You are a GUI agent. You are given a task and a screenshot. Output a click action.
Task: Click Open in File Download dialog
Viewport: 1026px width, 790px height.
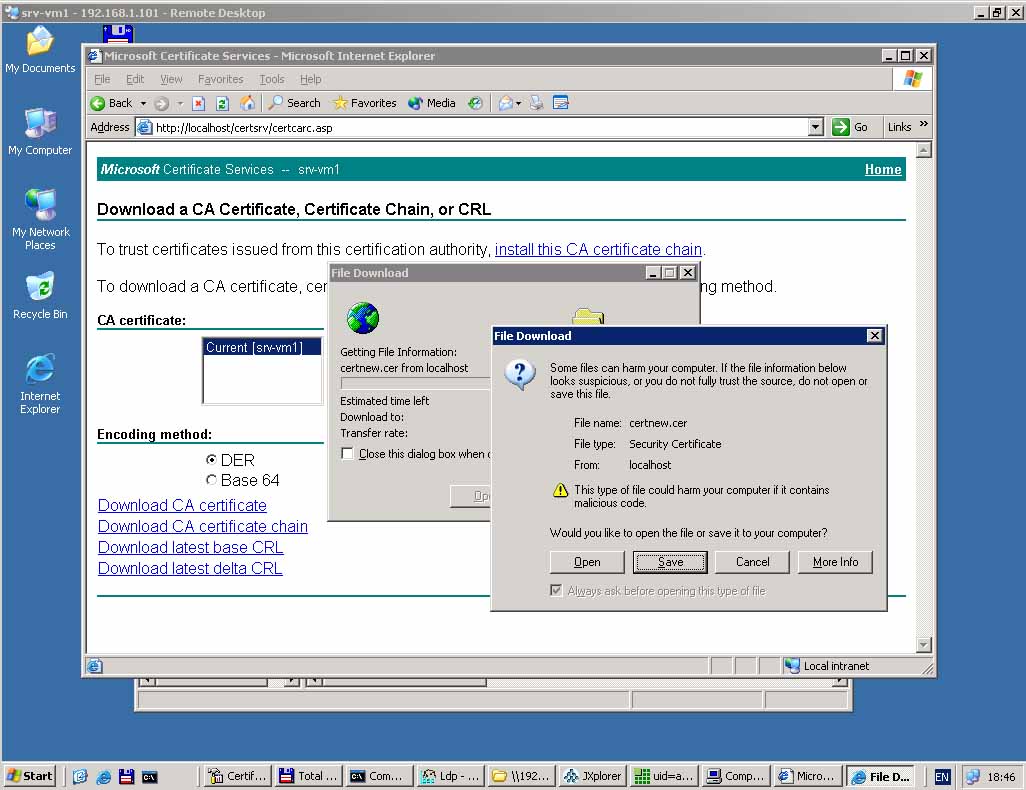(587, 562)
